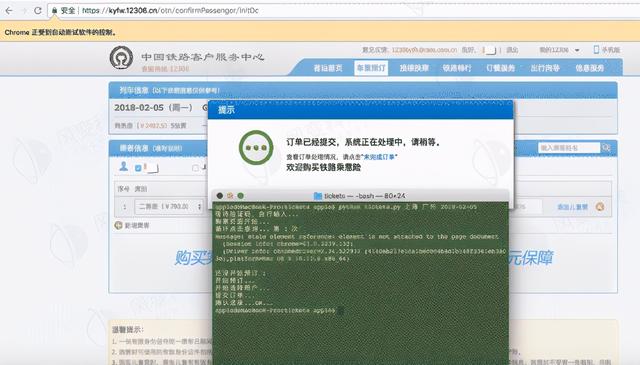
Task: Click the terminal title 'tickets — -bash — 80×24'
Action: pyautogui.click(x=364, y=196)
